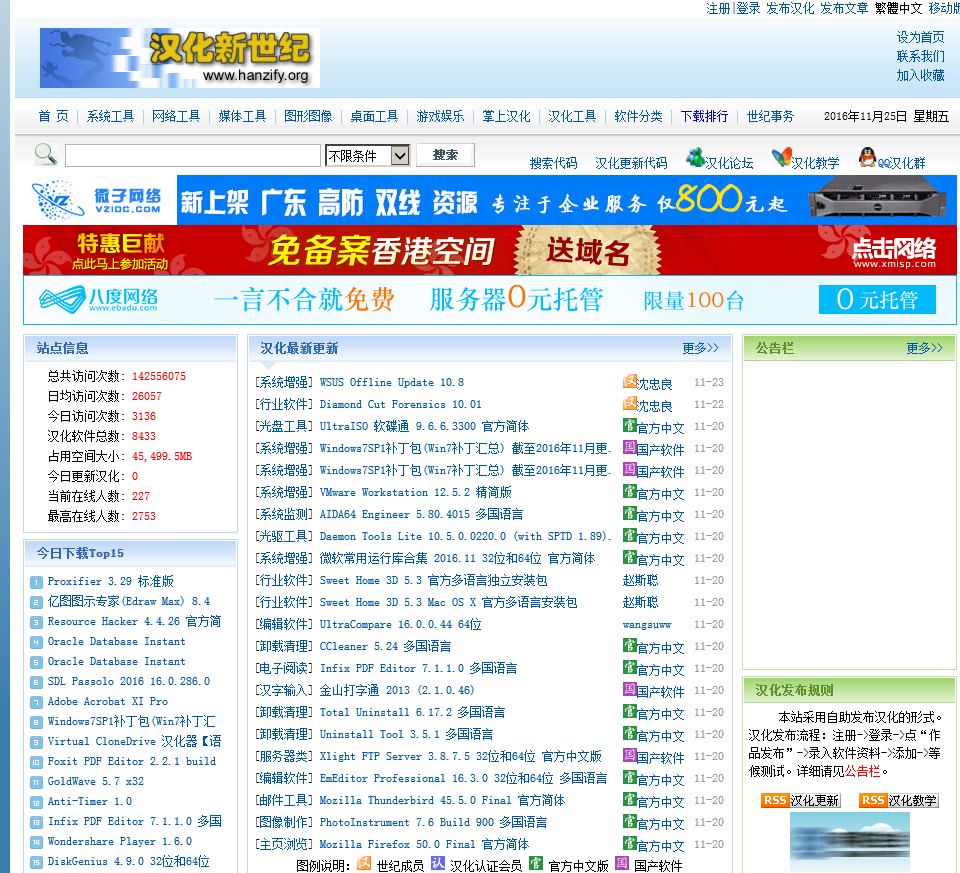
Task: Expand 更多>> in 汉化最新更新 panel
Action: pos(700,348)
